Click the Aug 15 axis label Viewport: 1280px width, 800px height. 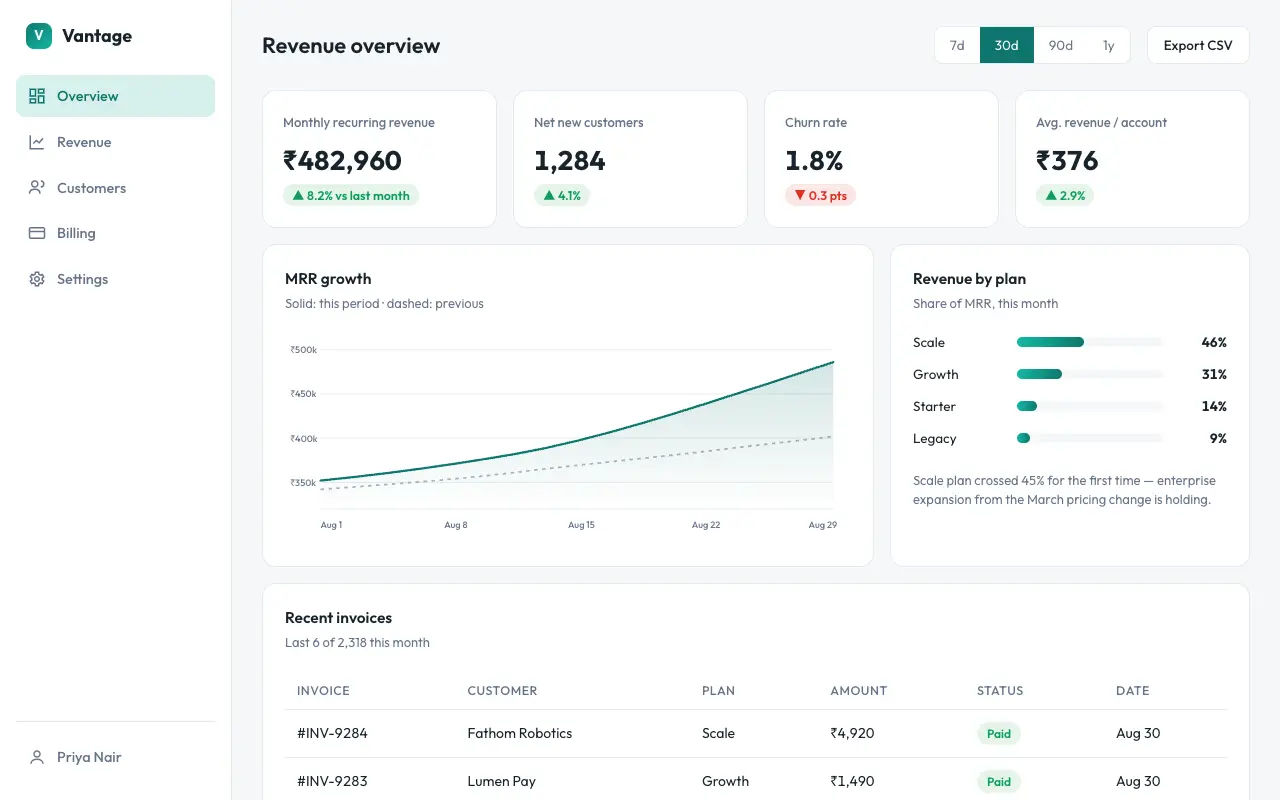[581, 525]
